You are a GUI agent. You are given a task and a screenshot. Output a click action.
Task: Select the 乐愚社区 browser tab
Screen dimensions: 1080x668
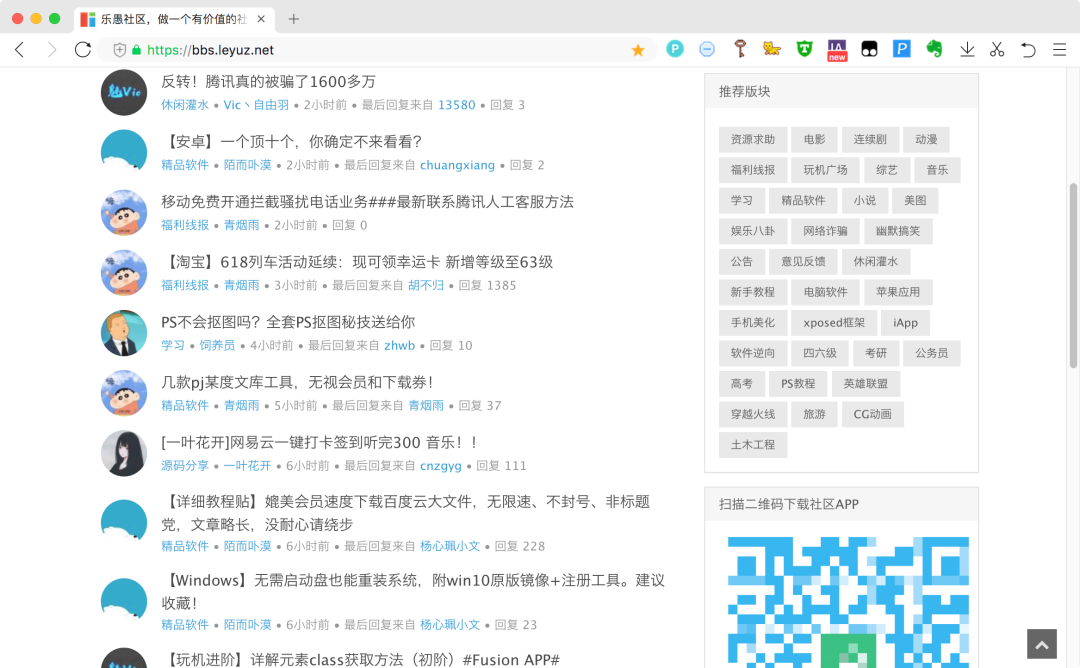point(160,18)
